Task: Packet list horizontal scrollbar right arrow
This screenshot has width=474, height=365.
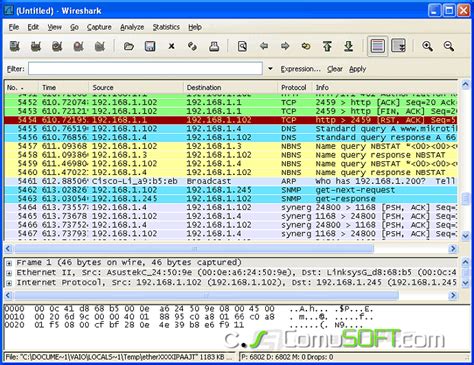Action: [x=453, y=249]
